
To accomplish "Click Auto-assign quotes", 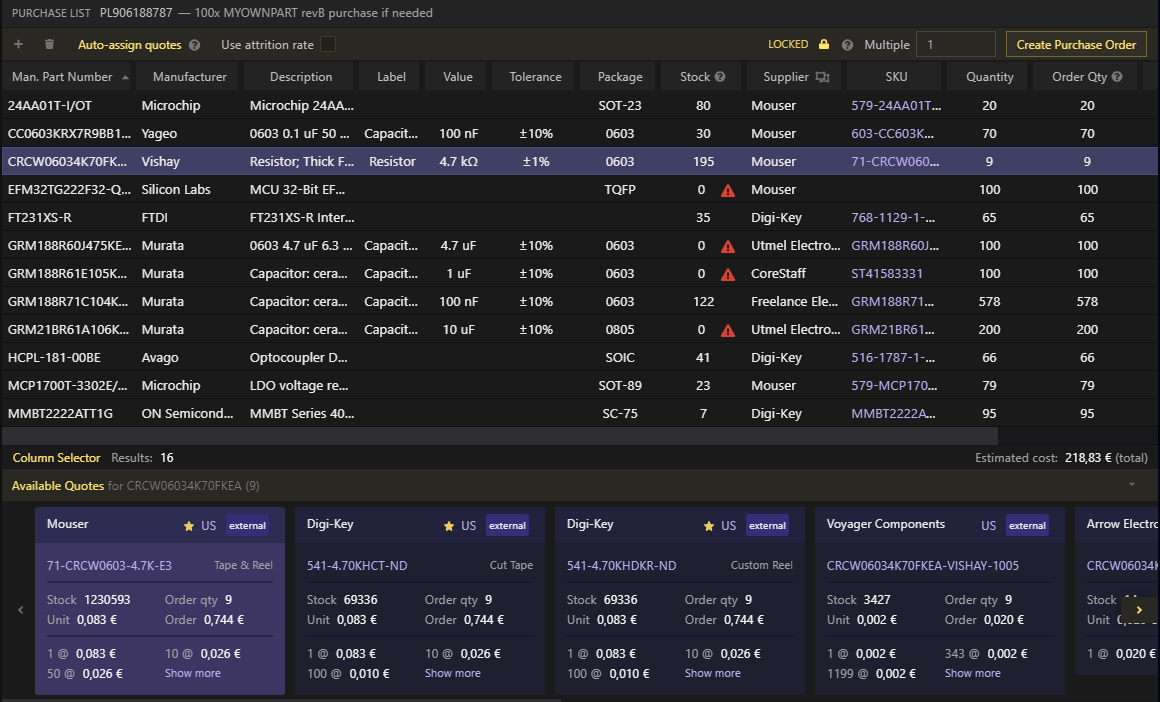I will (129, 45).
